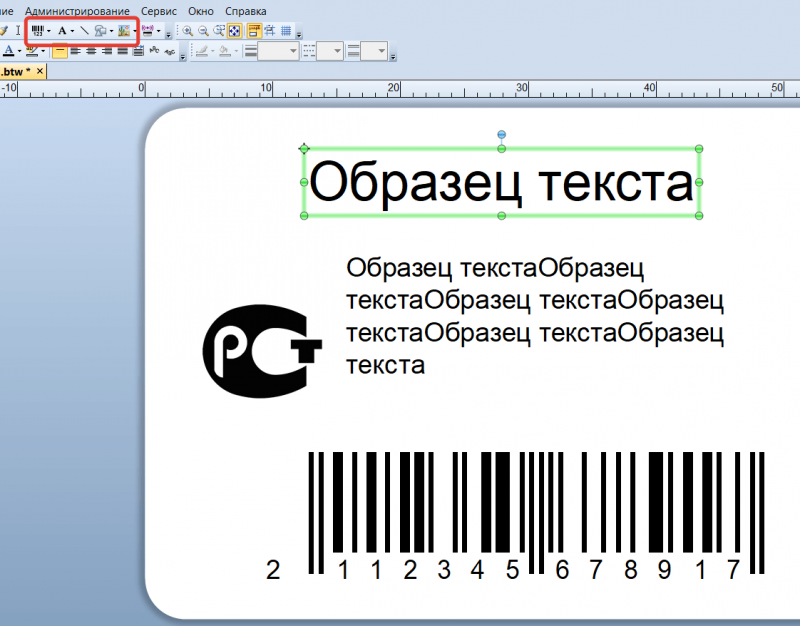Open the Сервис menu

tap(159, 11)
